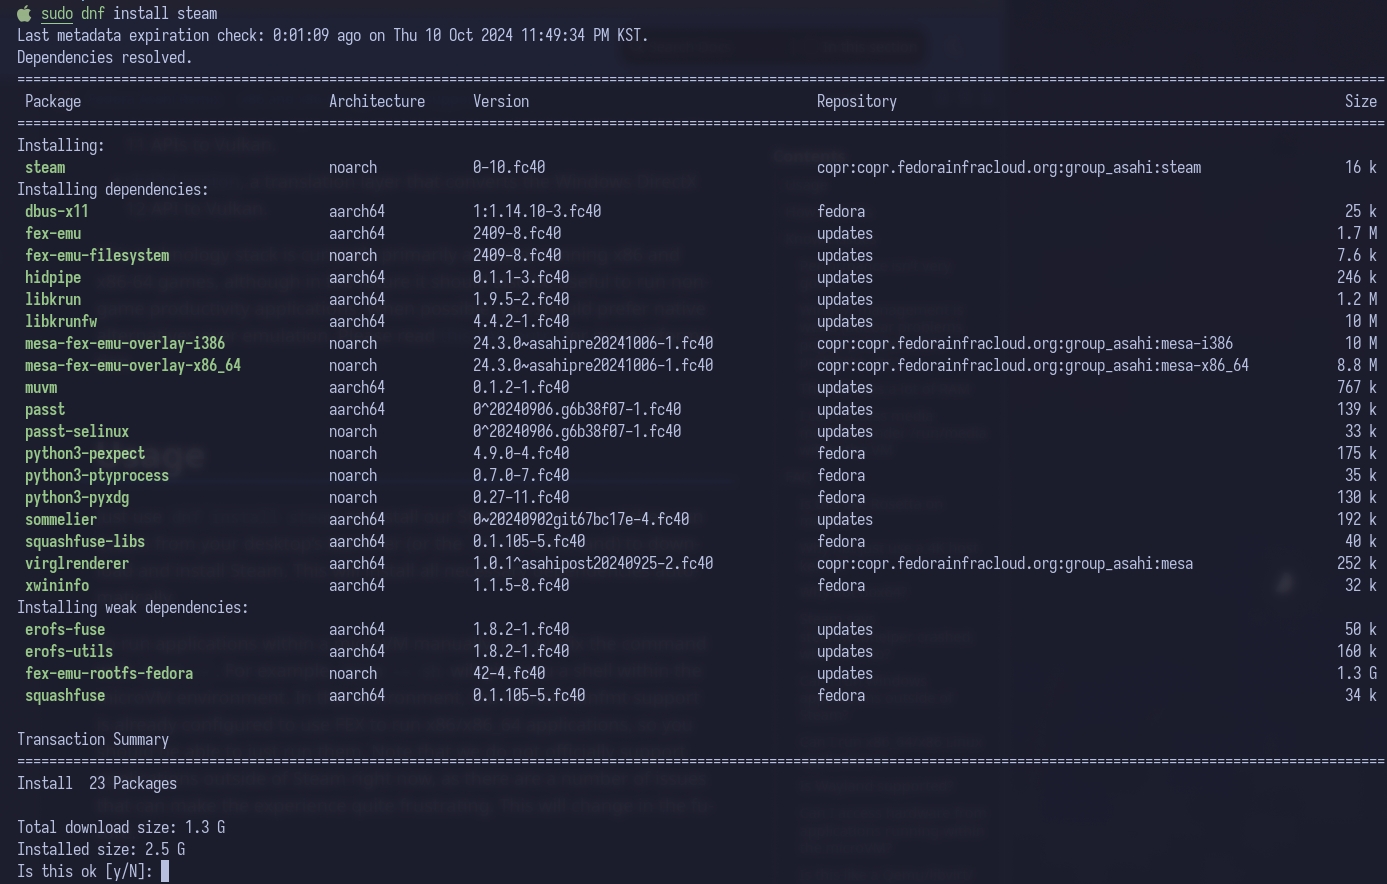Click the 'Installing dependencies:' heading
The image size is (1387, 884).
click(x=113, y=189)
